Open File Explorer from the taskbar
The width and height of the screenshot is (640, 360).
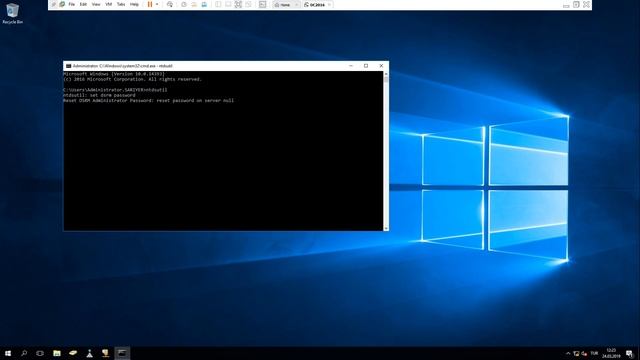57,353
